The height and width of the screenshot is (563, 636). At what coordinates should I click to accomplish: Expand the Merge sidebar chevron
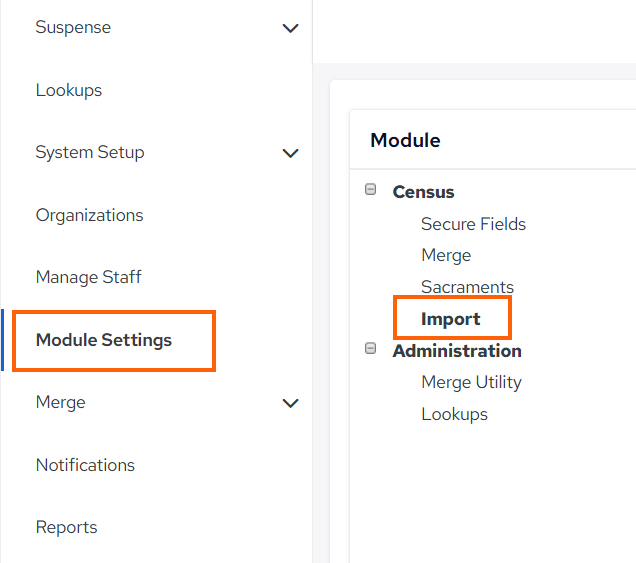[x=290, y=403]
